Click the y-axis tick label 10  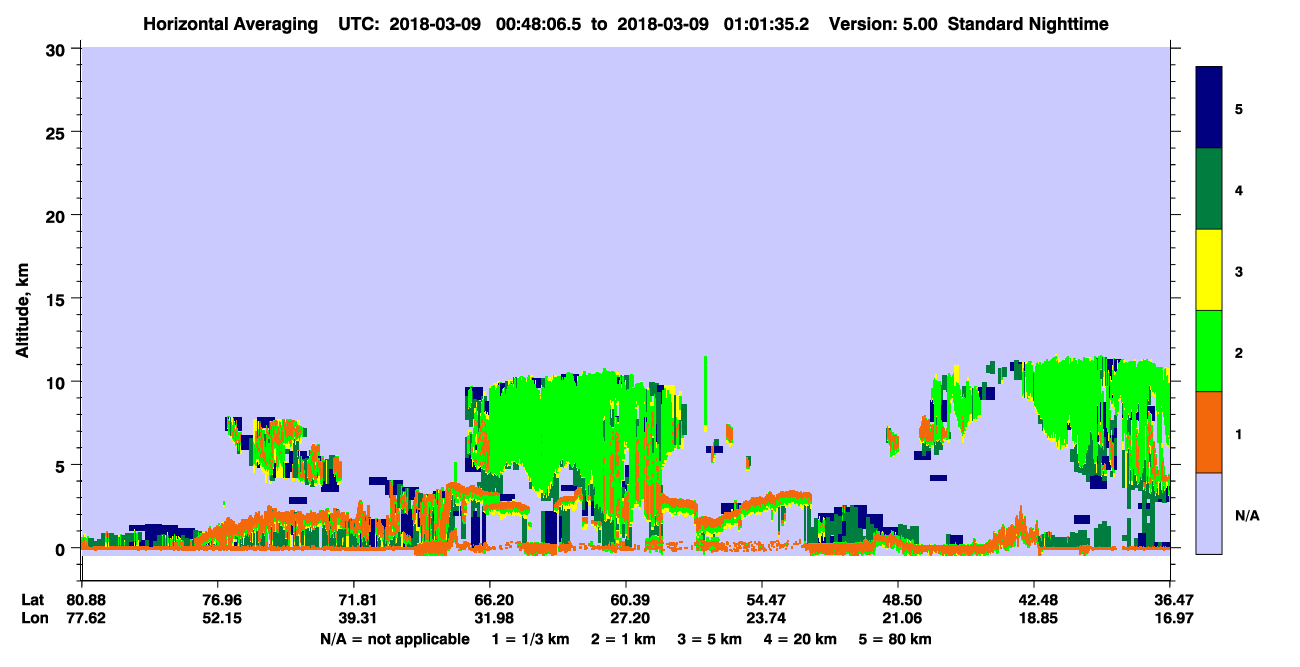58,382
